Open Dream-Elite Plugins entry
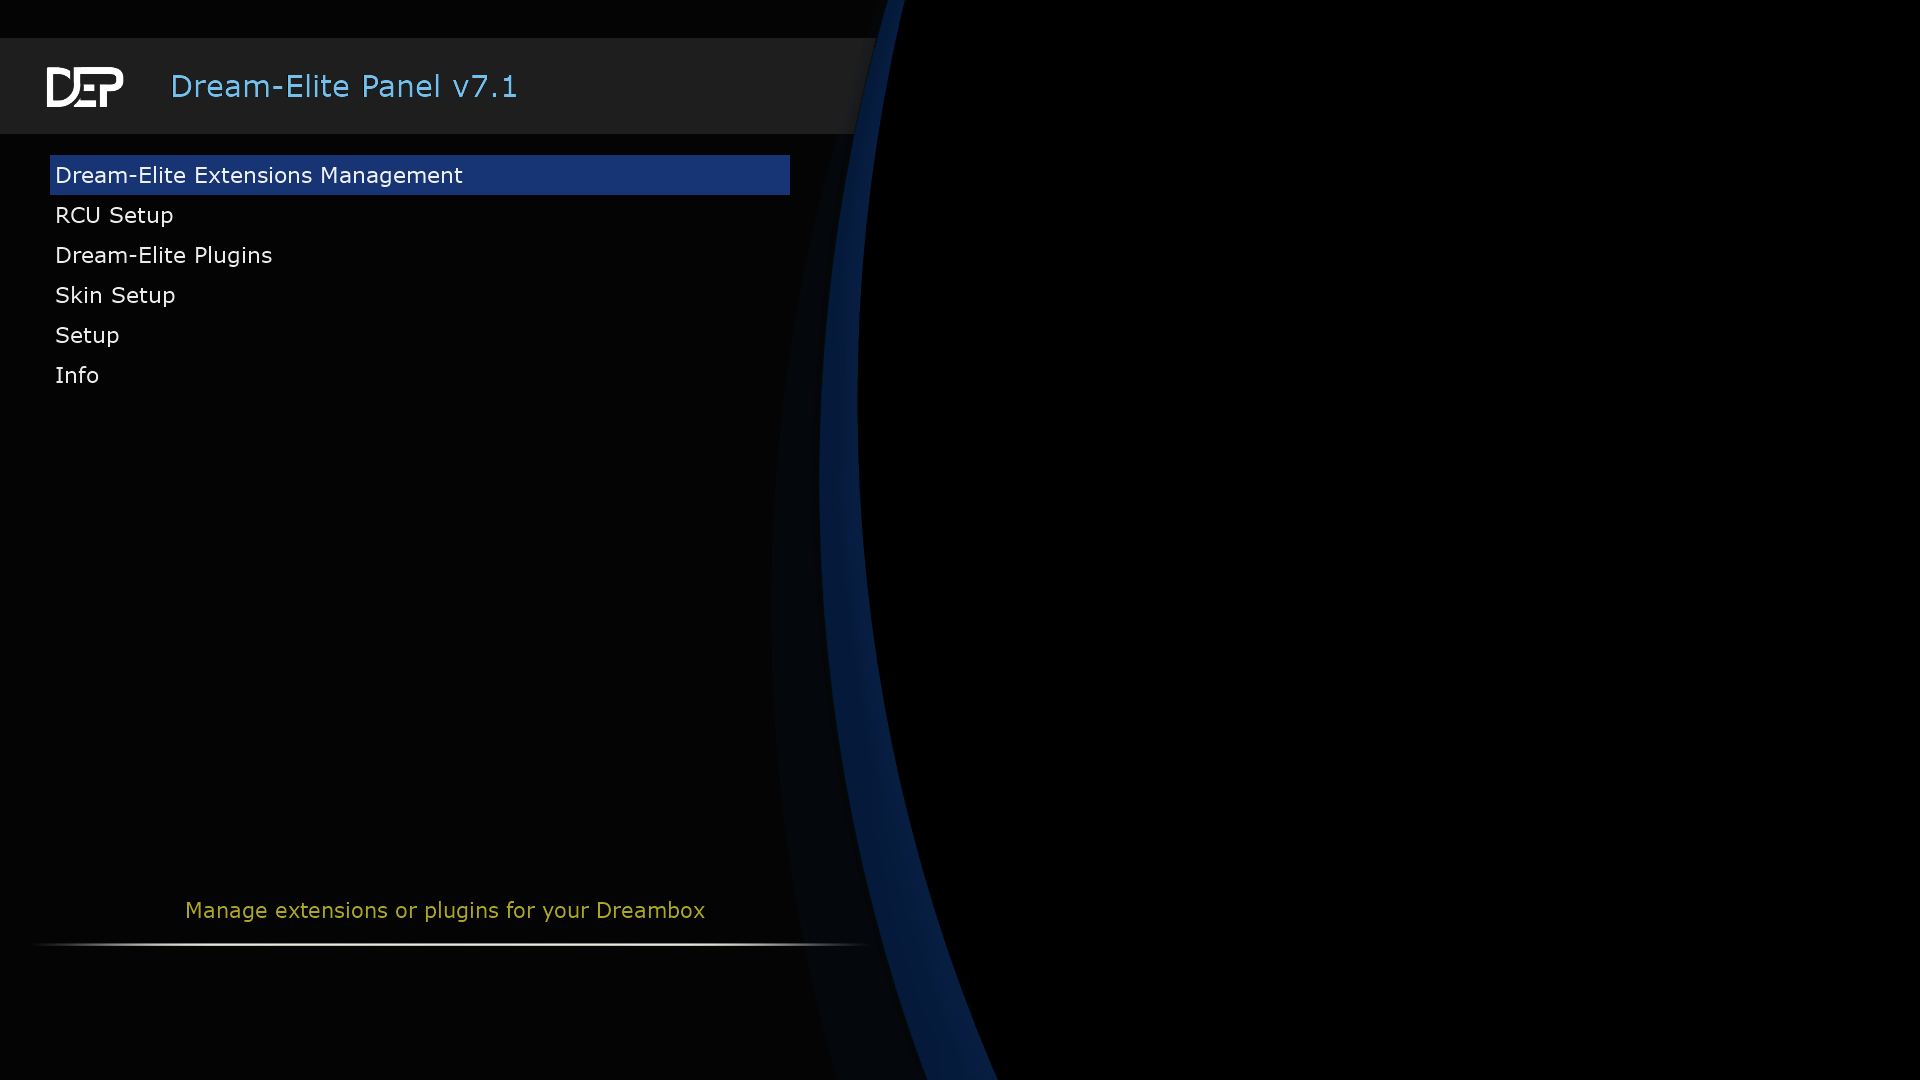Image resolution: width=1920 pixels, height=1080 pixels. [163, 255]
